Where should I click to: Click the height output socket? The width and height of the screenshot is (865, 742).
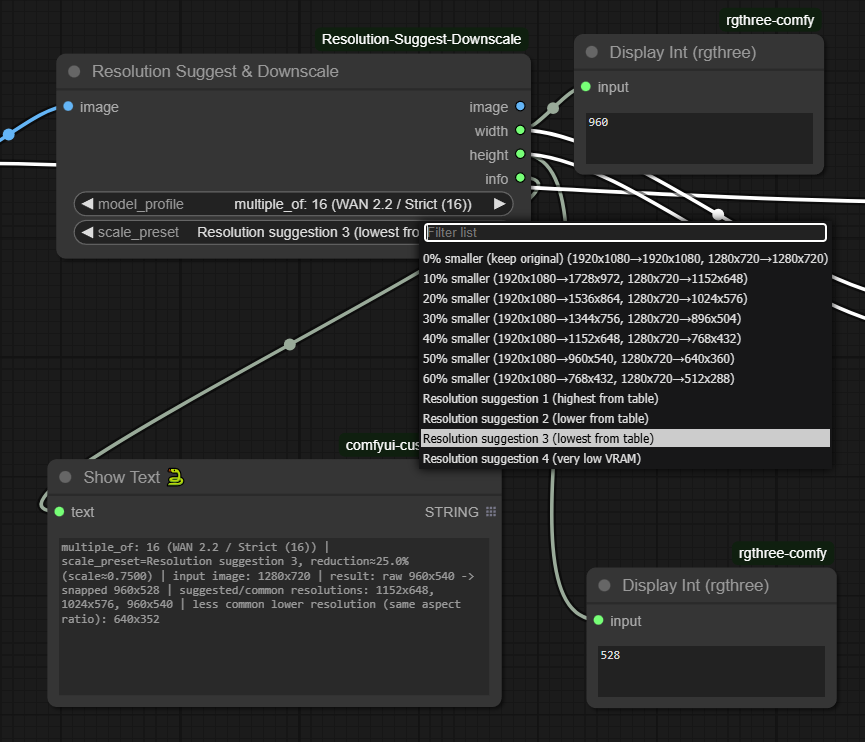(520, 154)
